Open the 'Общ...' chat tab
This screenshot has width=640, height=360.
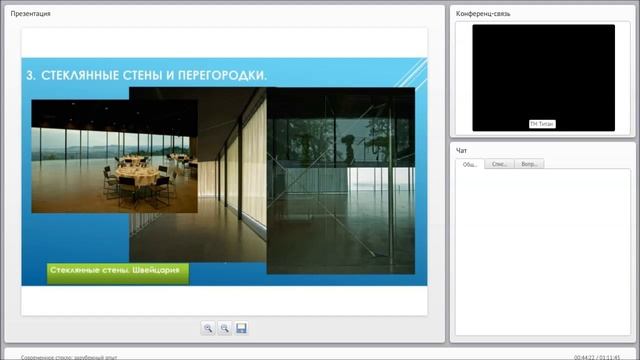click(470, 164)
